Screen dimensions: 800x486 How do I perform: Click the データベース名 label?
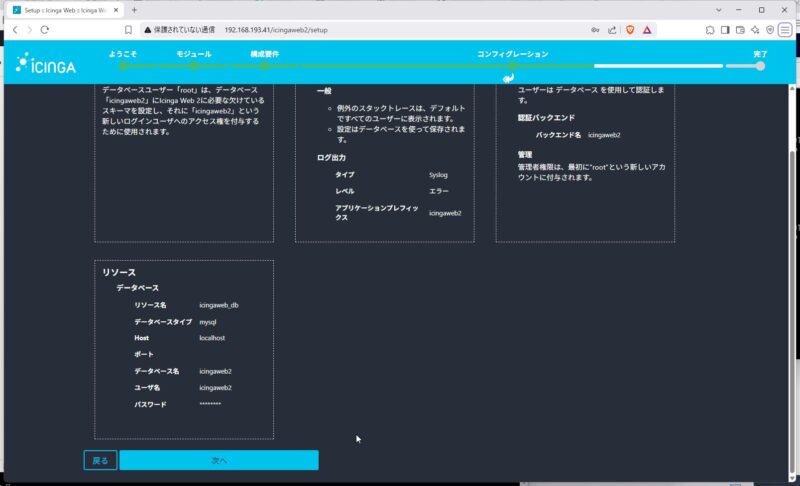point(156,371)
